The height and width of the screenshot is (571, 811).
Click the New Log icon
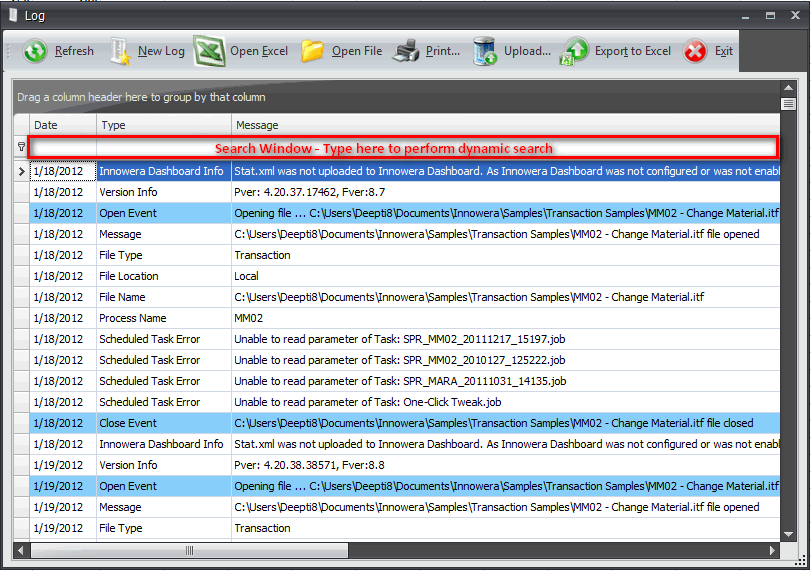[121, 51]
